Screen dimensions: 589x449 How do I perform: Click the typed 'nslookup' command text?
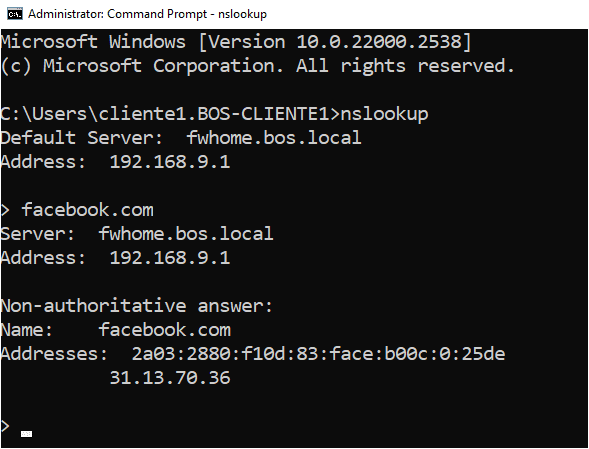384,114
